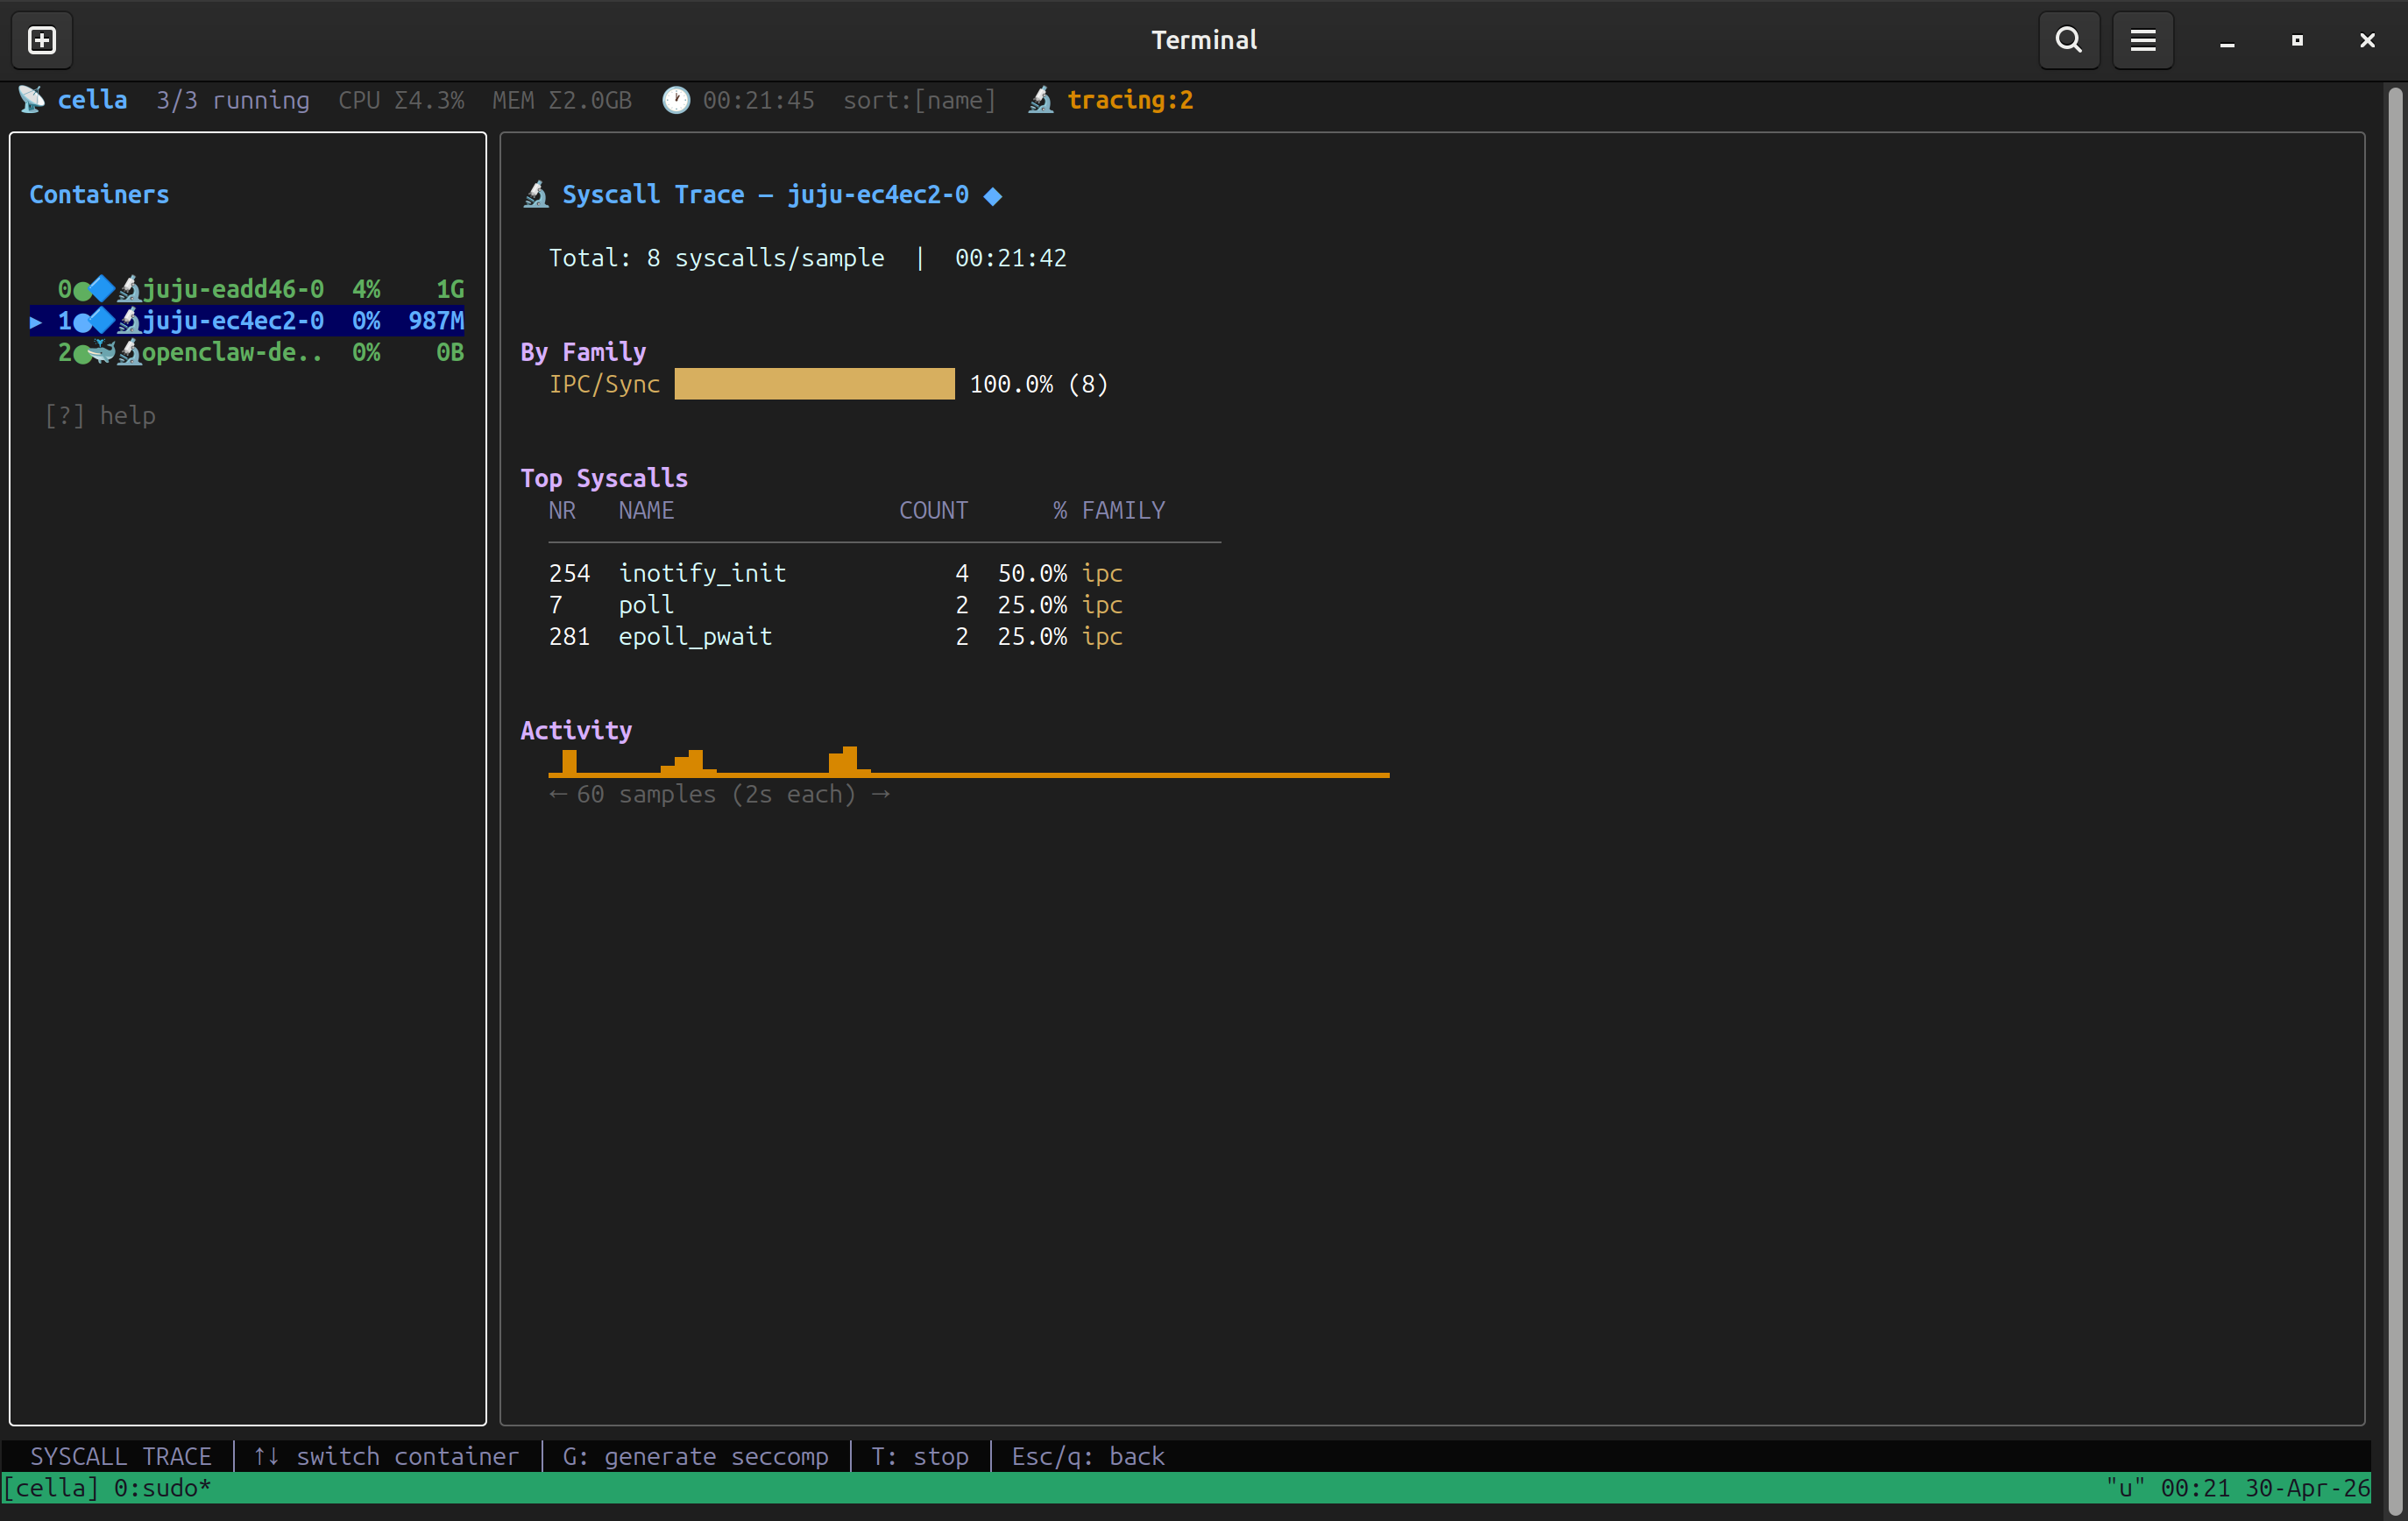Viewport: 2408px width, 1521px height.
Task: Click the 3/3 running status
Action: tap(233, 100)
